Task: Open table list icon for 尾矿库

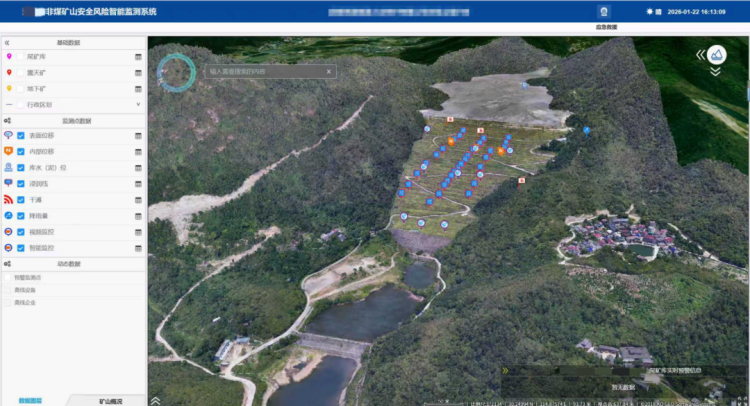Action: (139, 57)
